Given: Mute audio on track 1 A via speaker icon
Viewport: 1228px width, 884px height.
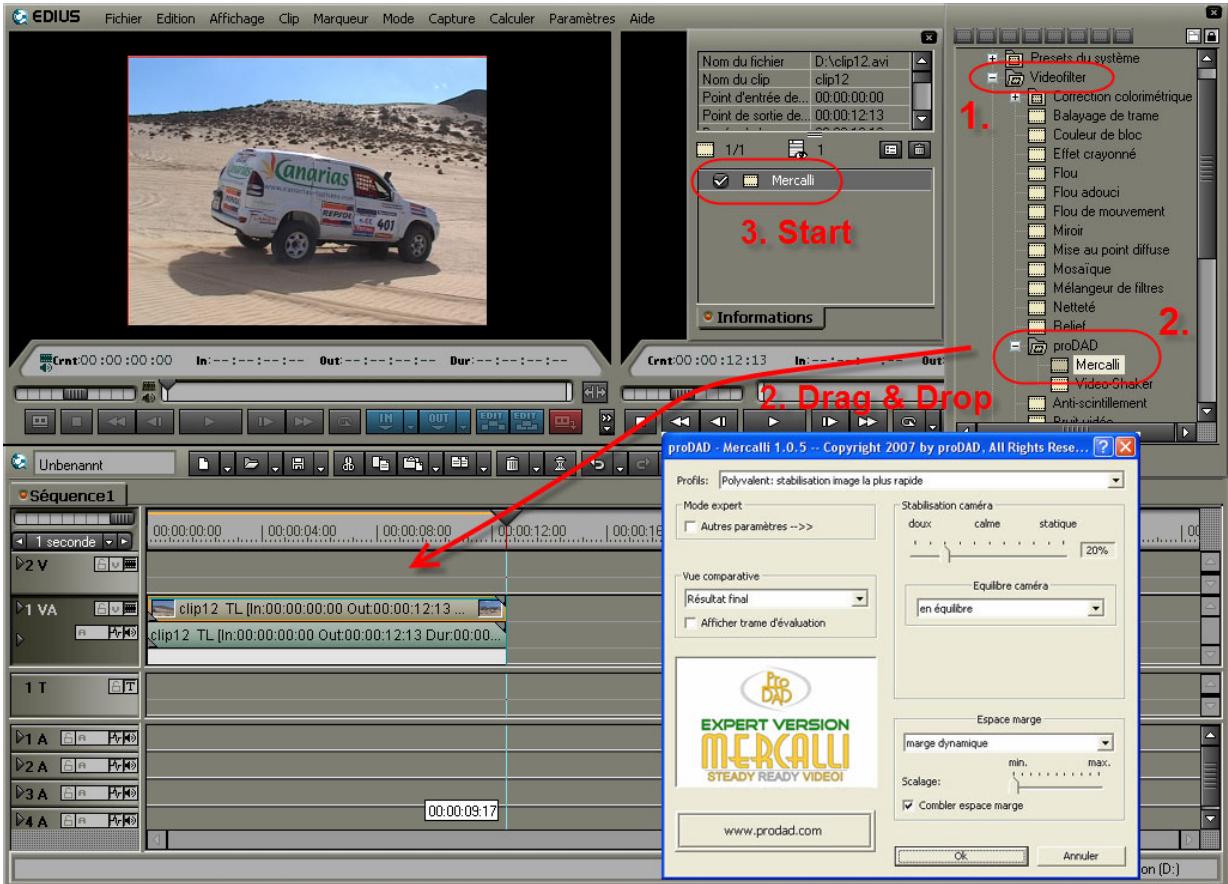Looking at the screenshot, I should [130, 738].
